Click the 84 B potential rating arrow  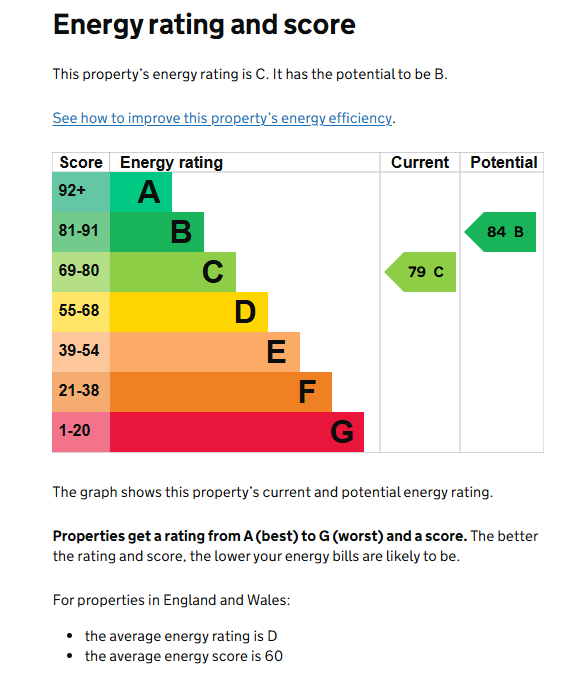500,232
